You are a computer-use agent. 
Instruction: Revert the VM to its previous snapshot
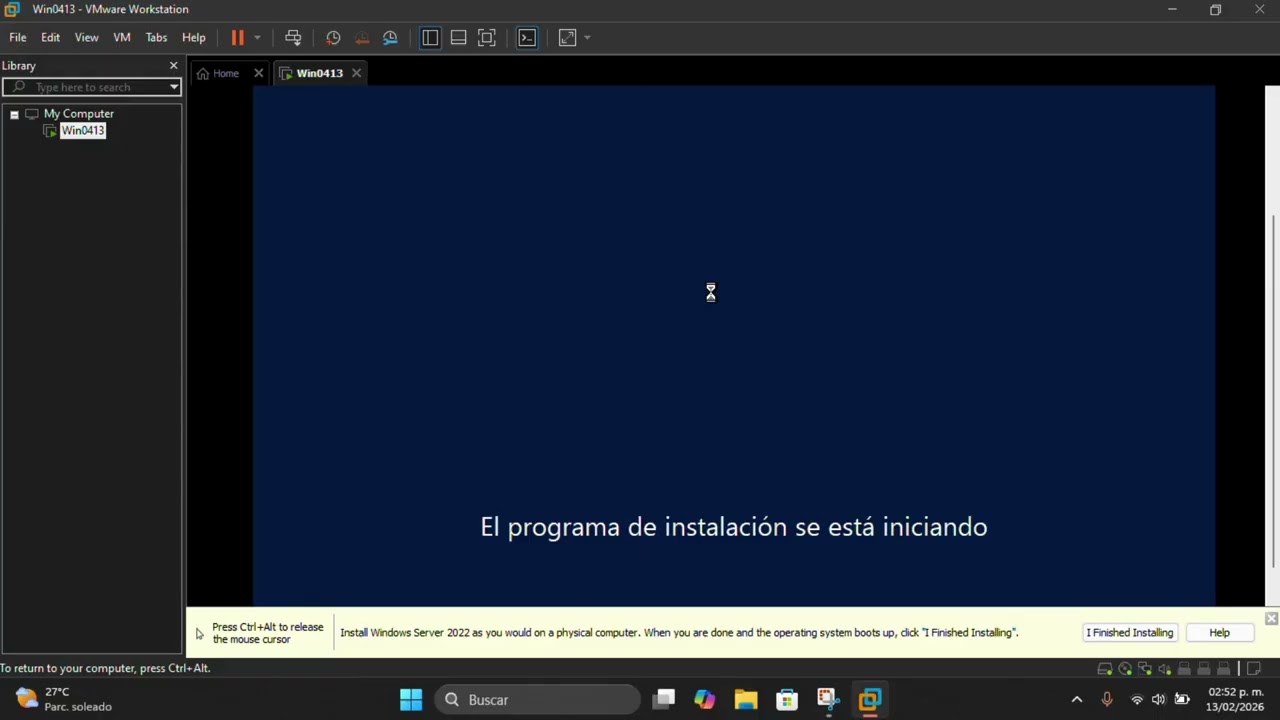(x=362, y=38)
